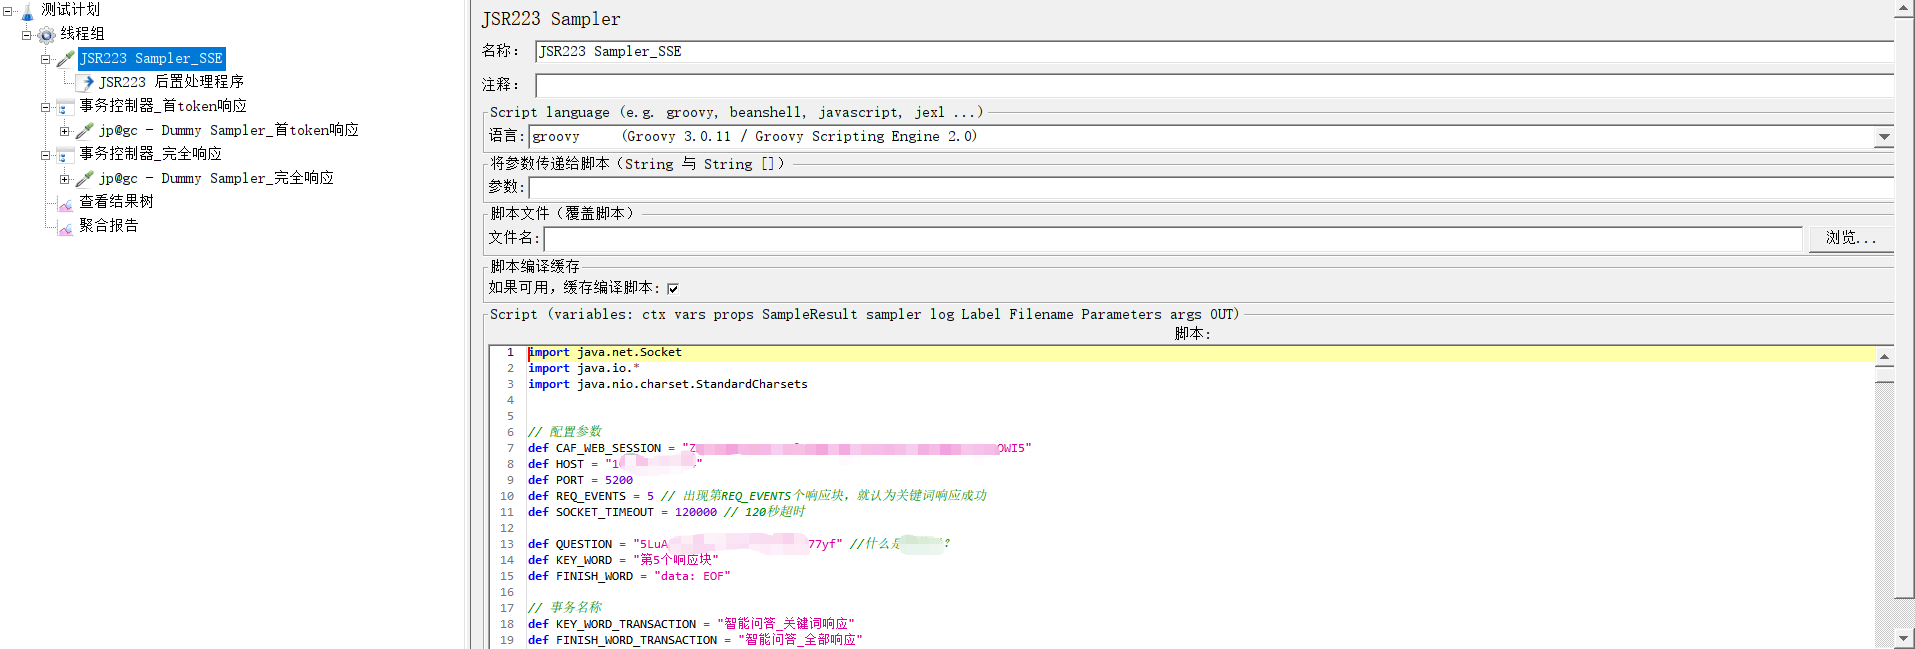Click the 'import java.net.Socket' code line
The image size is (1915, 649).
coord(605,352)
